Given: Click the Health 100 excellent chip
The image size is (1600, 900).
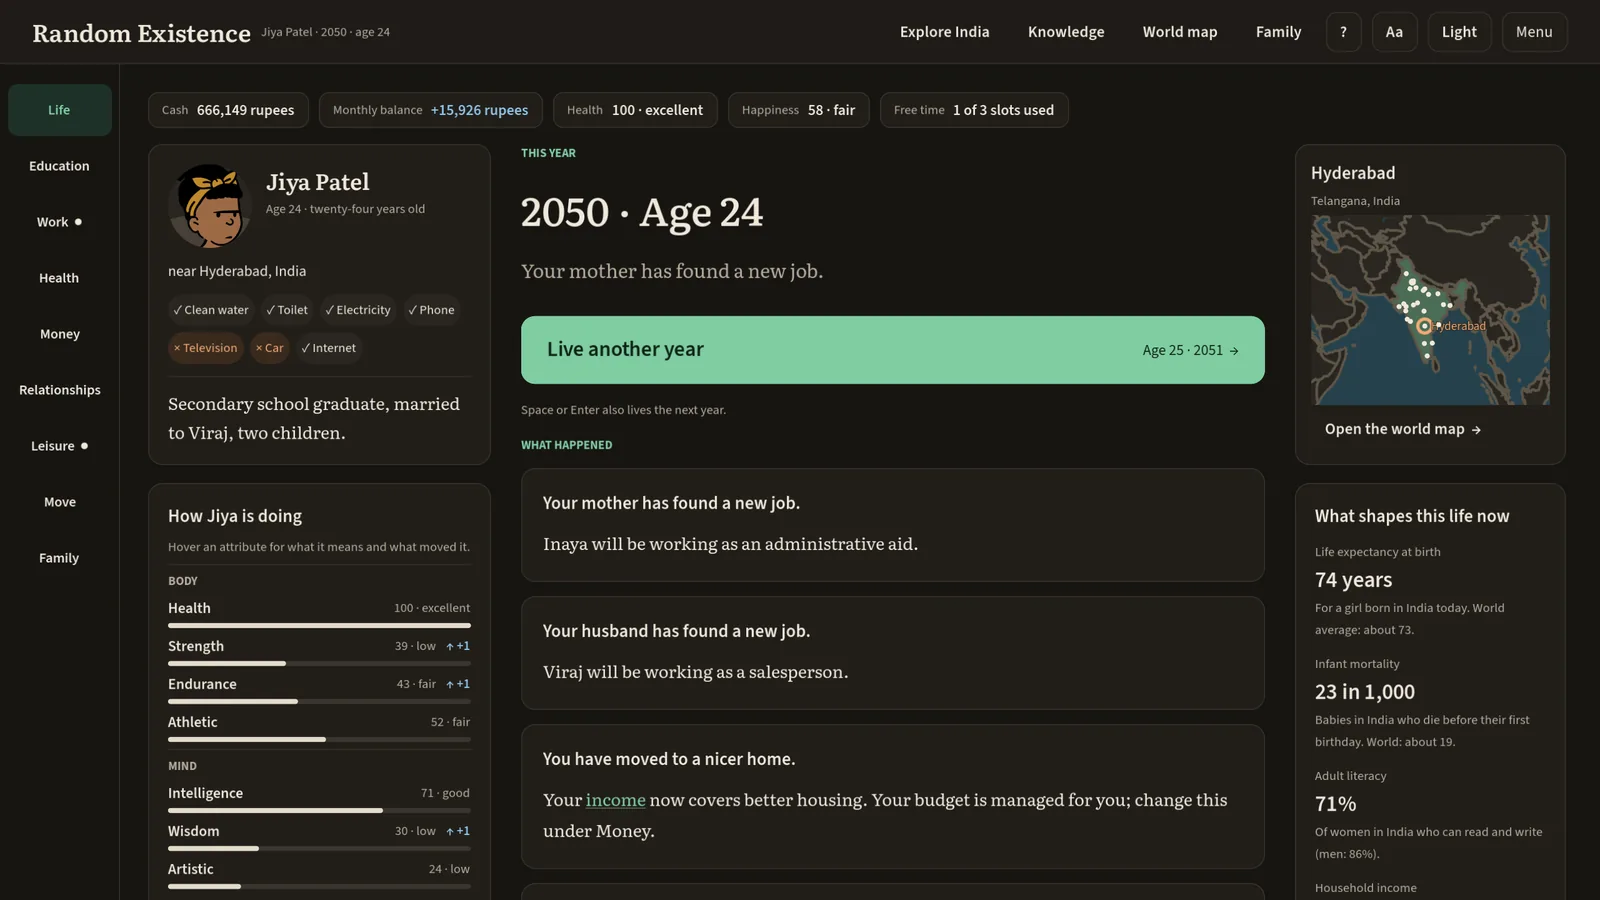Looking at the screenshot, I should (x=635, y=110).
